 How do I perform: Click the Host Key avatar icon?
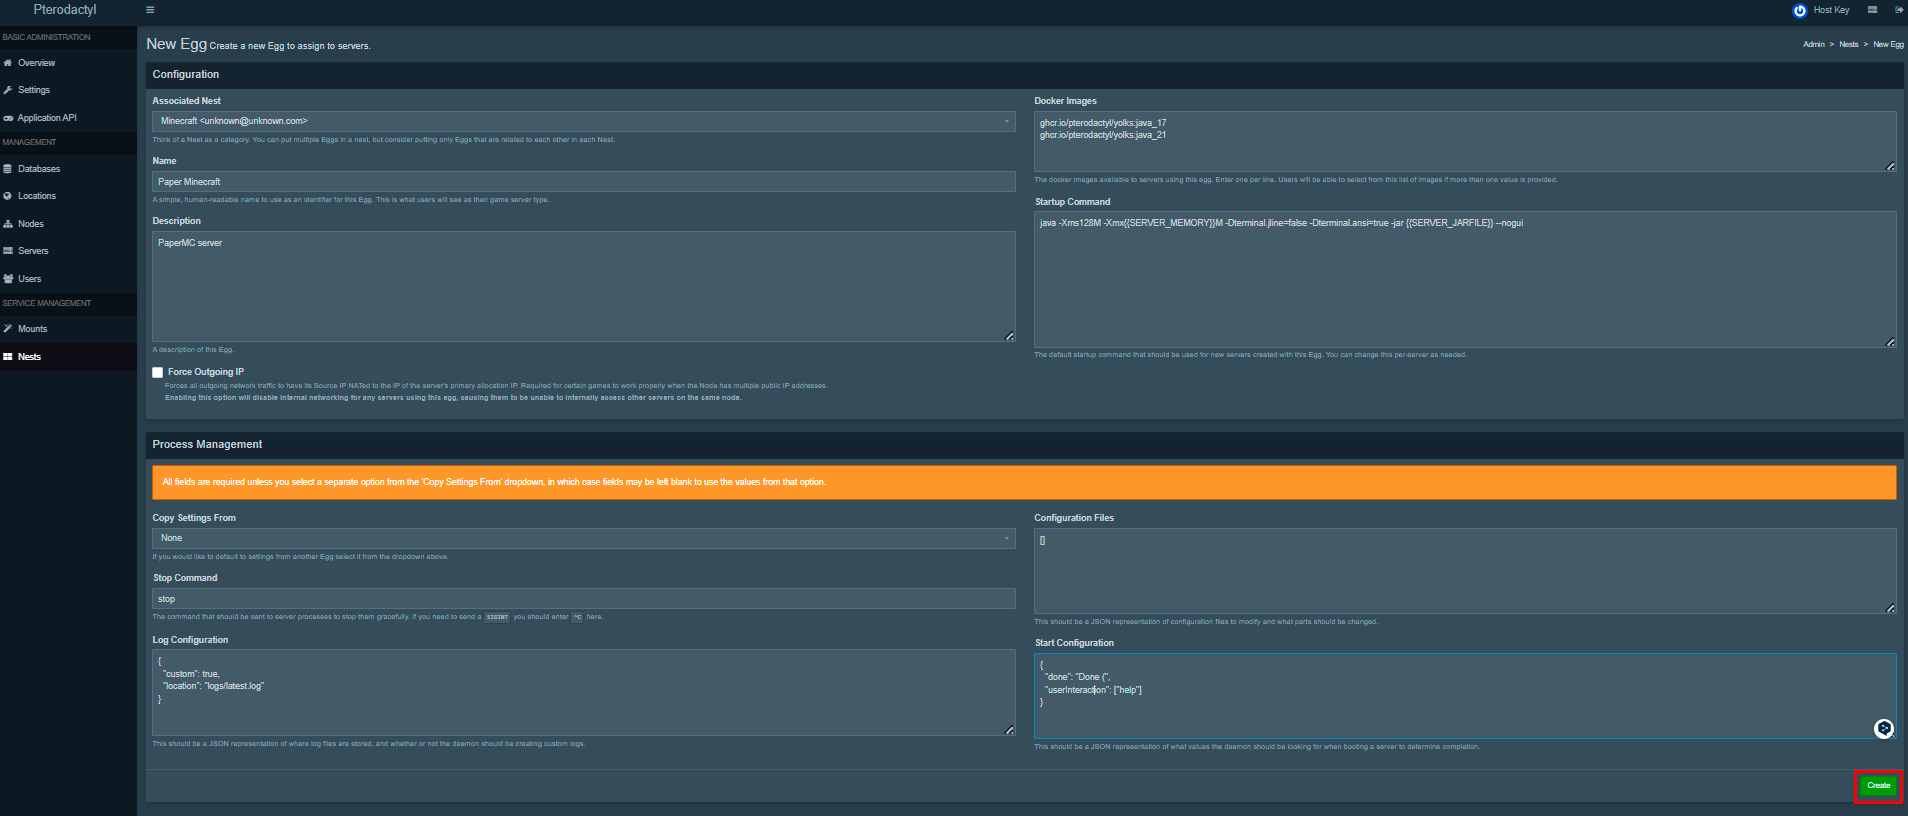point(1800,10)
